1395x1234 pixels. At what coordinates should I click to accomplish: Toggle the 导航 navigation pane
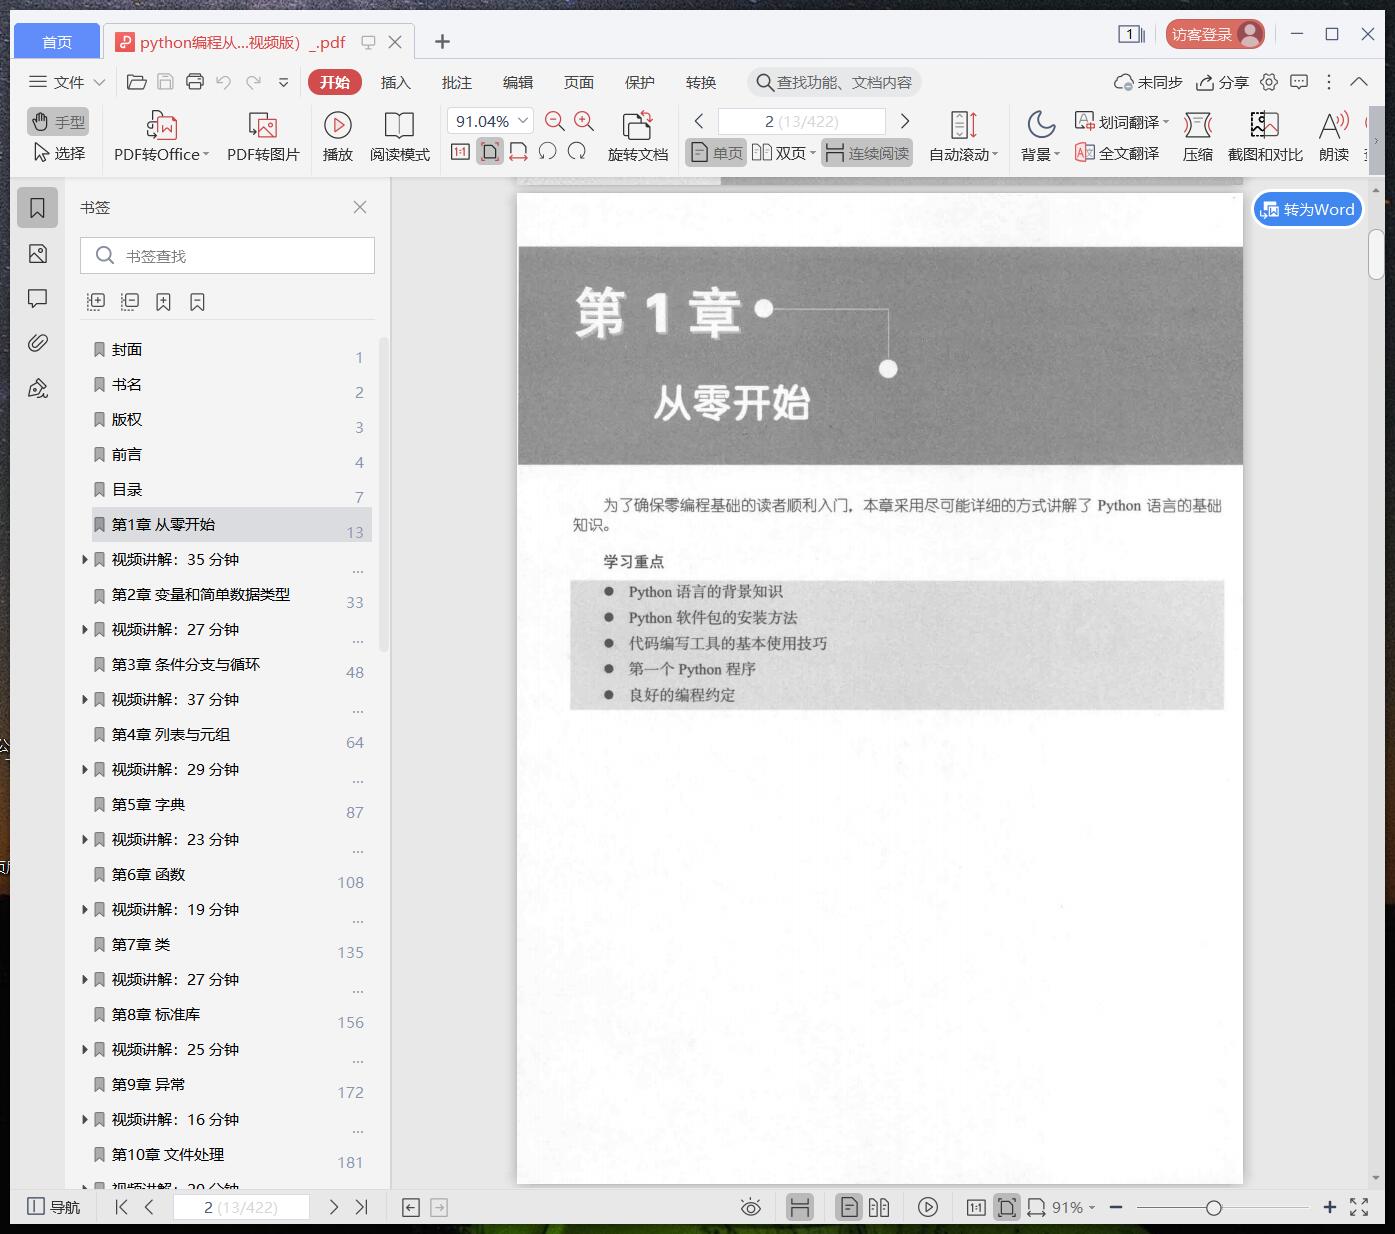tap(54, 1207)
